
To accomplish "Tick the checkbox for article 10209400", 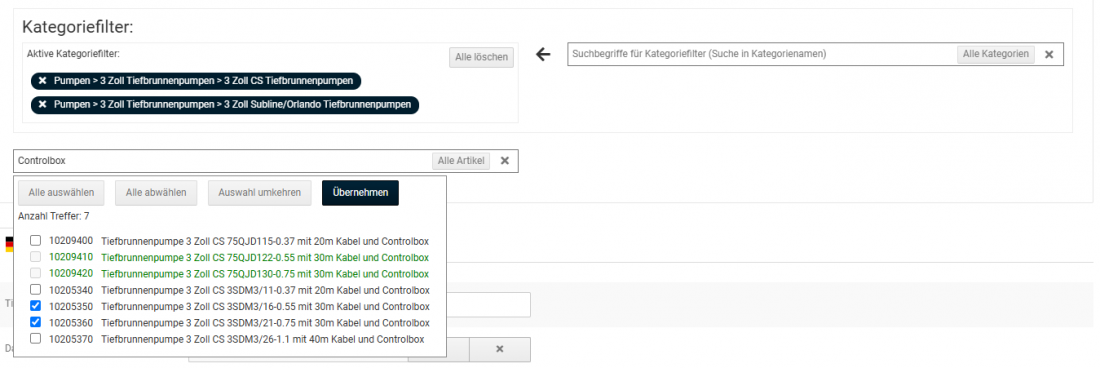I will coord(35,240).
